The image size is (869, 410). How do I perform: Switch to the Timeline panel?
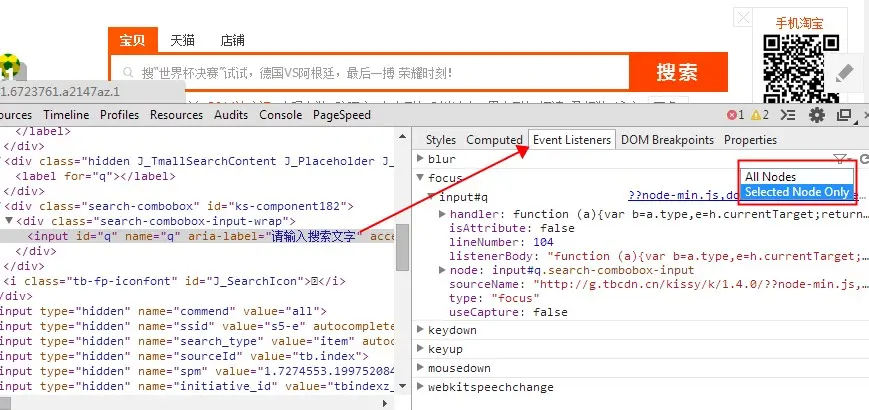(x=66, y=115)
